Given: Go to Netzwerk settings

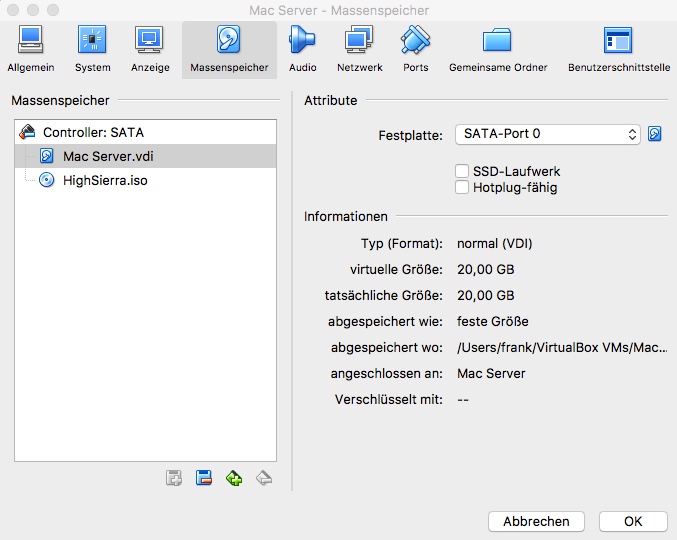Looking at the screenshot, I should pyautogui.click(x=360, y=49).
